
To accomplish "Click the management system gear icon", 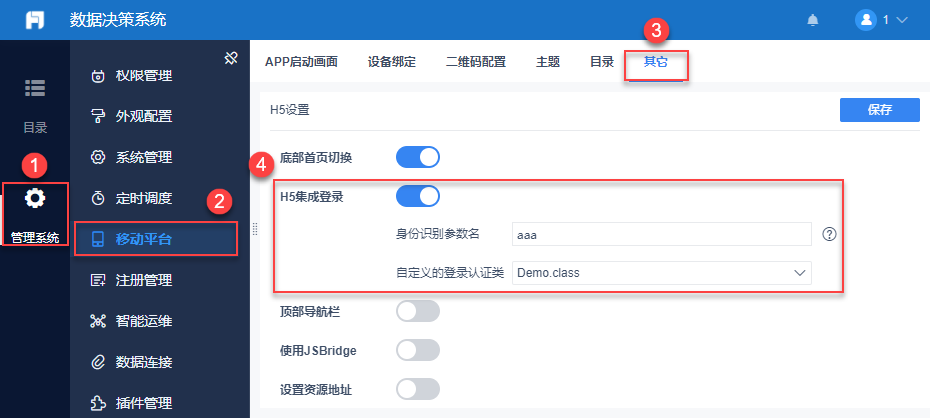I will pos(35,198).
